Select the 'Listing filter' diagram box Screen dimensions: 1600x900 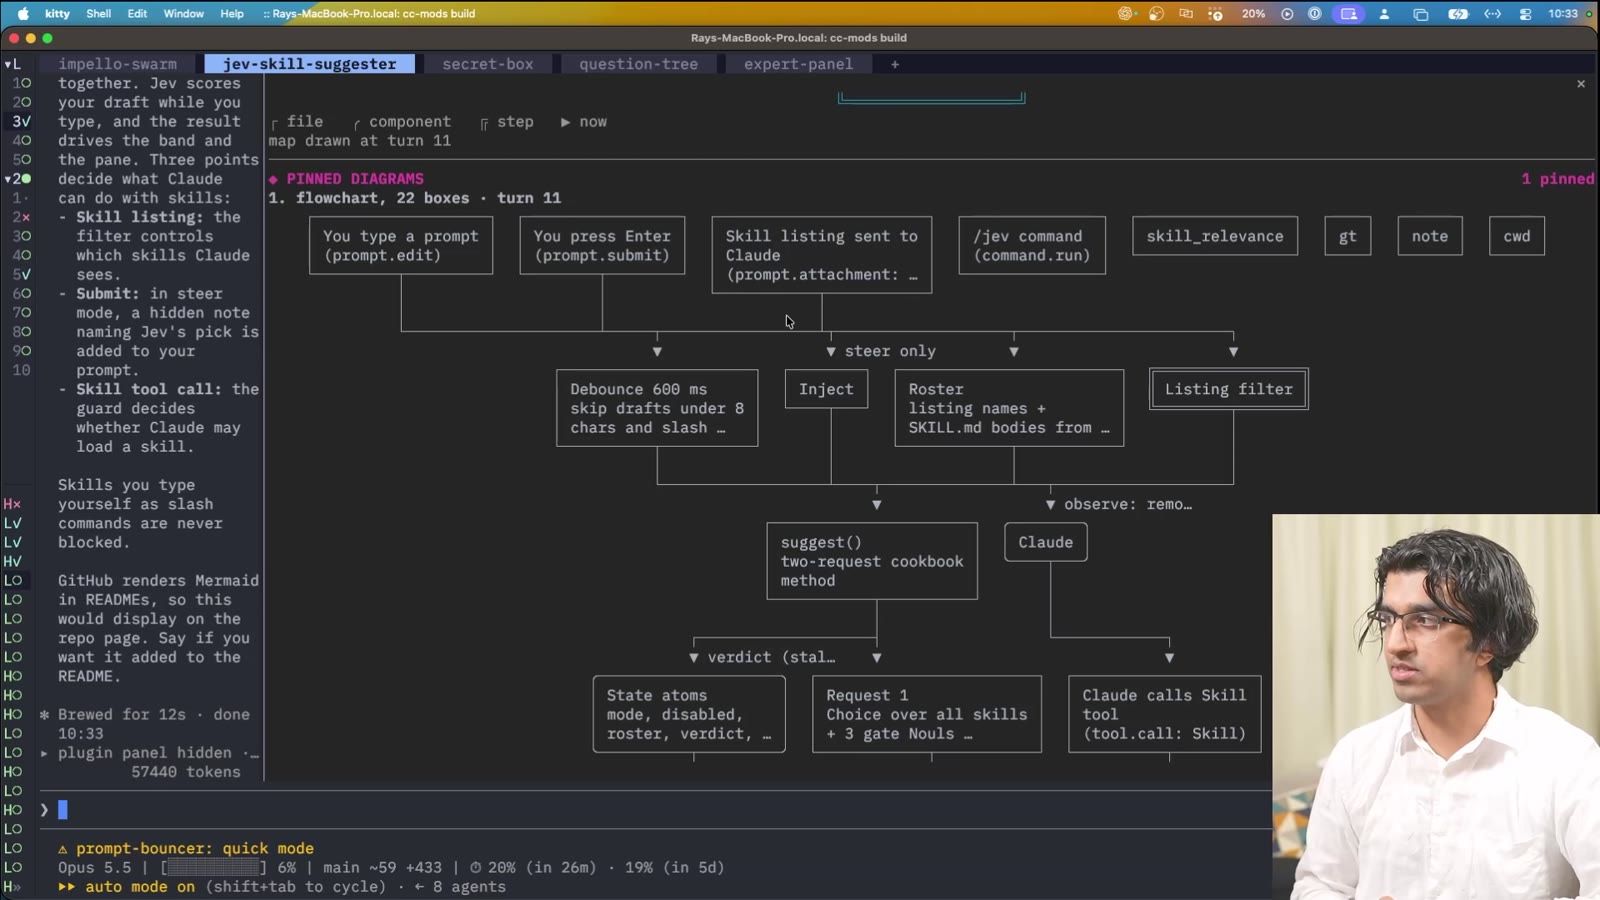1229,389
